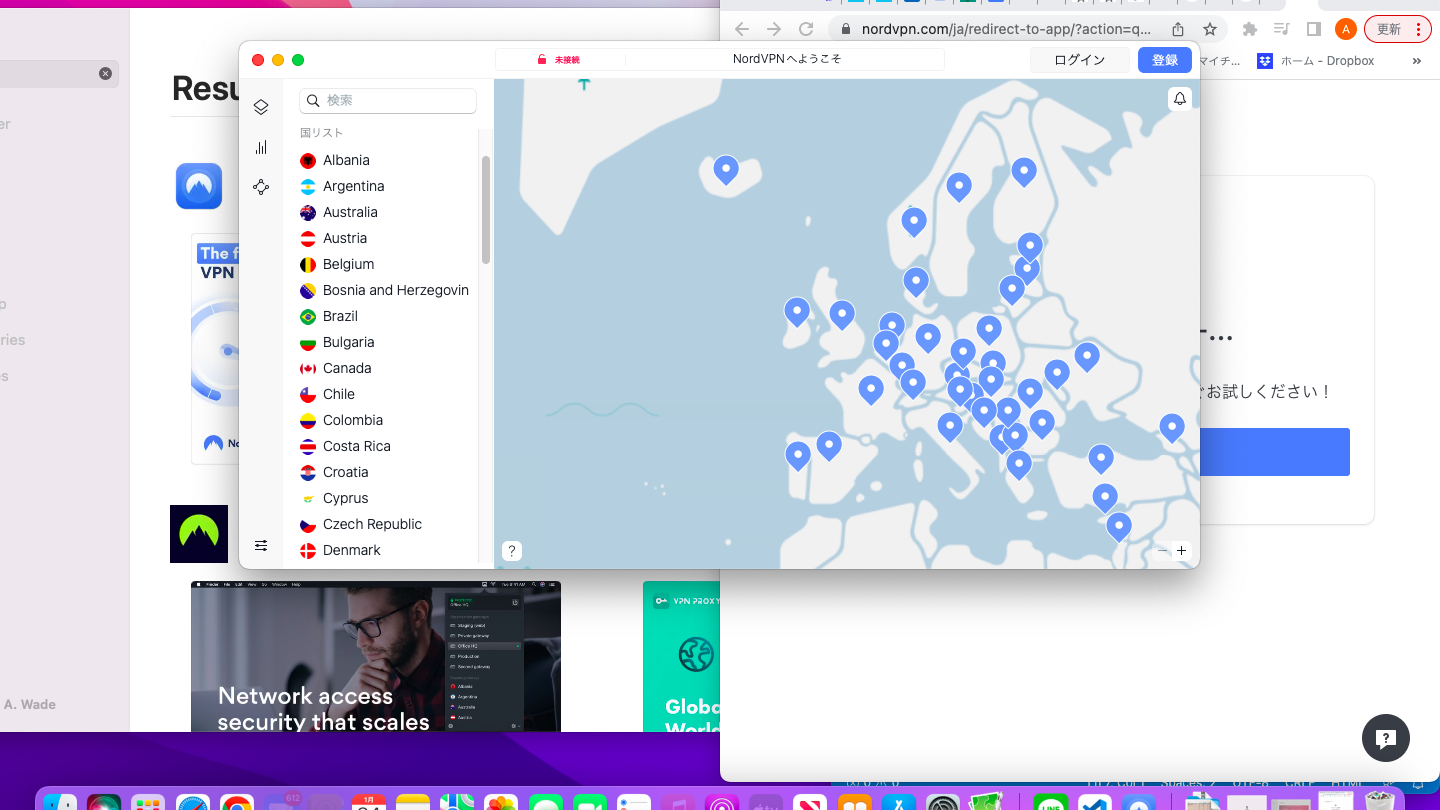Screen dimensions: 1440x810
Task: Open Chrome from the Dock
Action: click(x=237, y=802)
